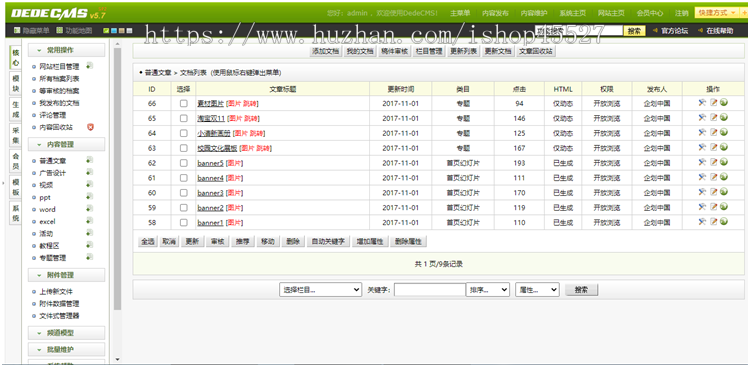The image size is (750, 367).
Task: Choose the green skin color swatch
Action: [106, 31]
